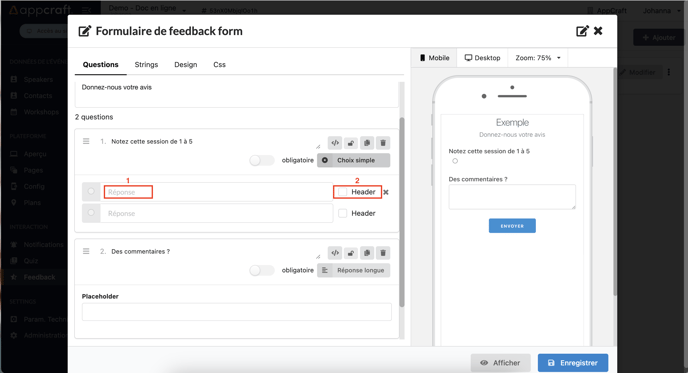Switch to the Design tab
This screenshot has width=688, height=373.
tap(186, 65)
